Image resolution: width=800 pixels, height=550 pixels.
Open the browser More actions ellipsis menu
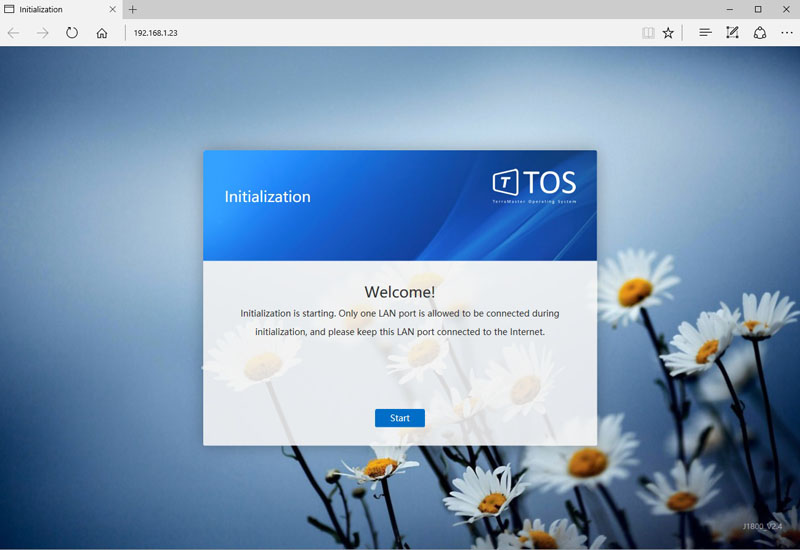click(x=787, y=33)
